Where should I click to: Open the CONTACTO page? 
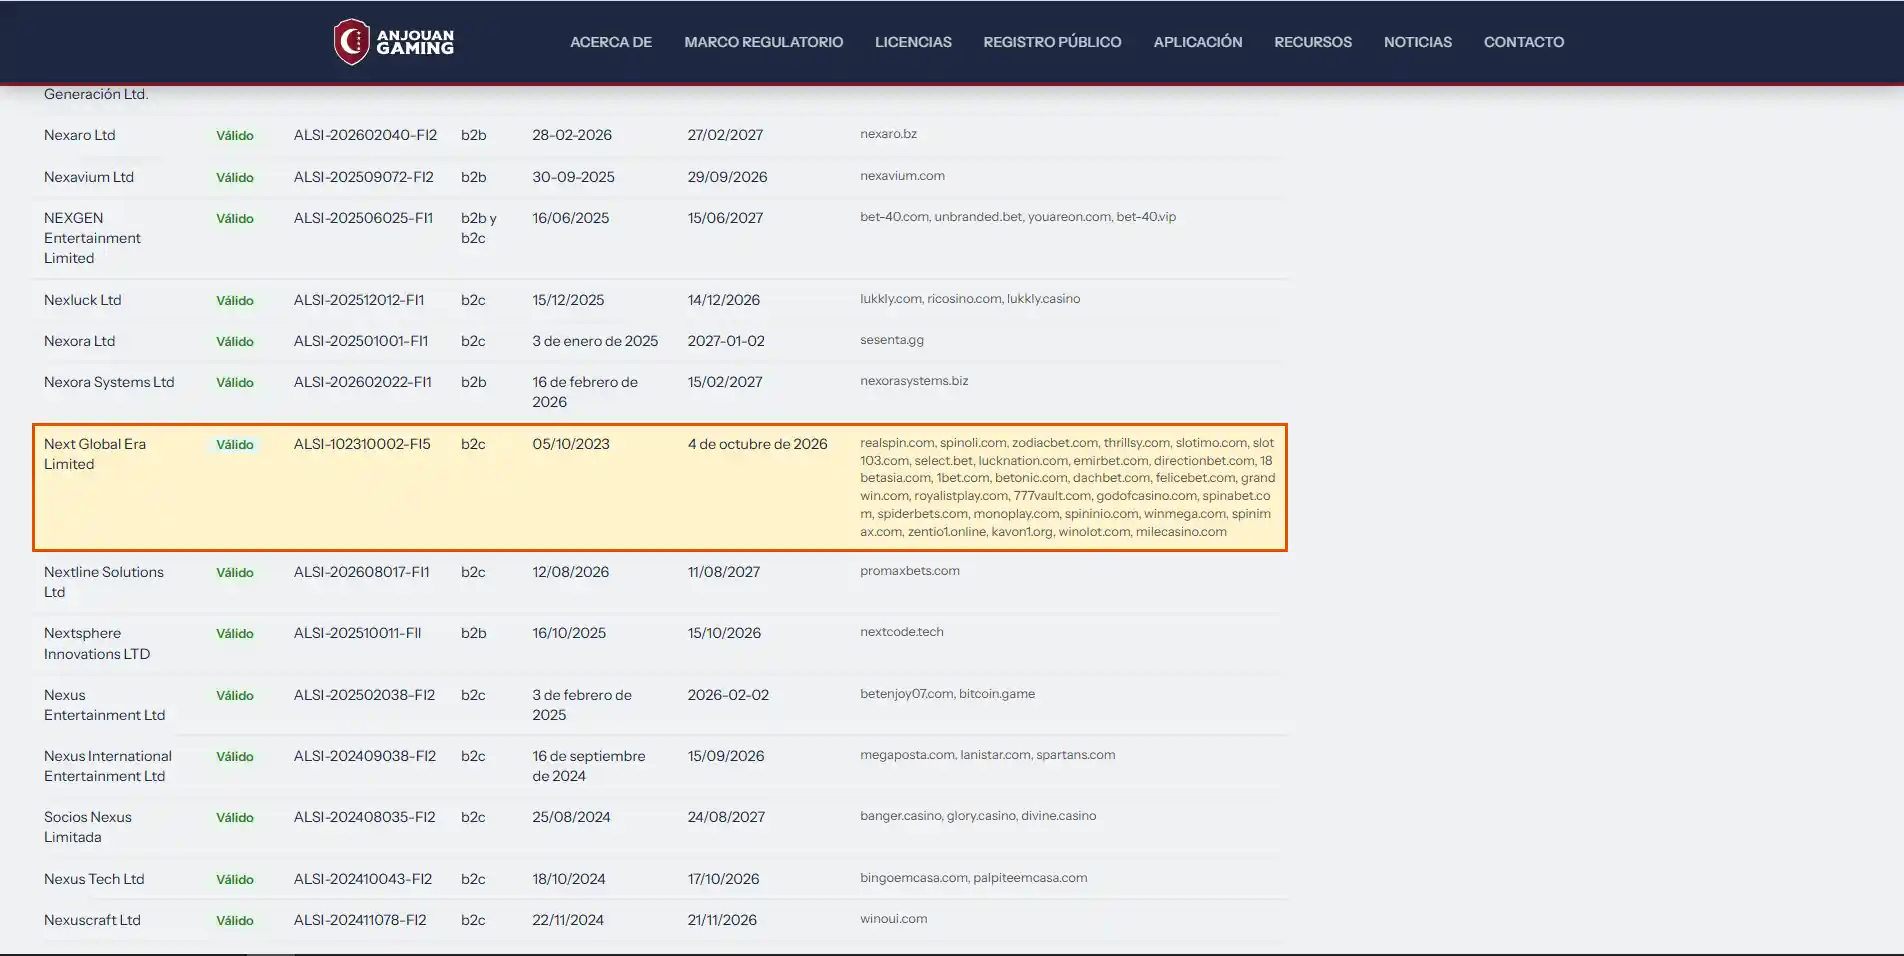1524,42
